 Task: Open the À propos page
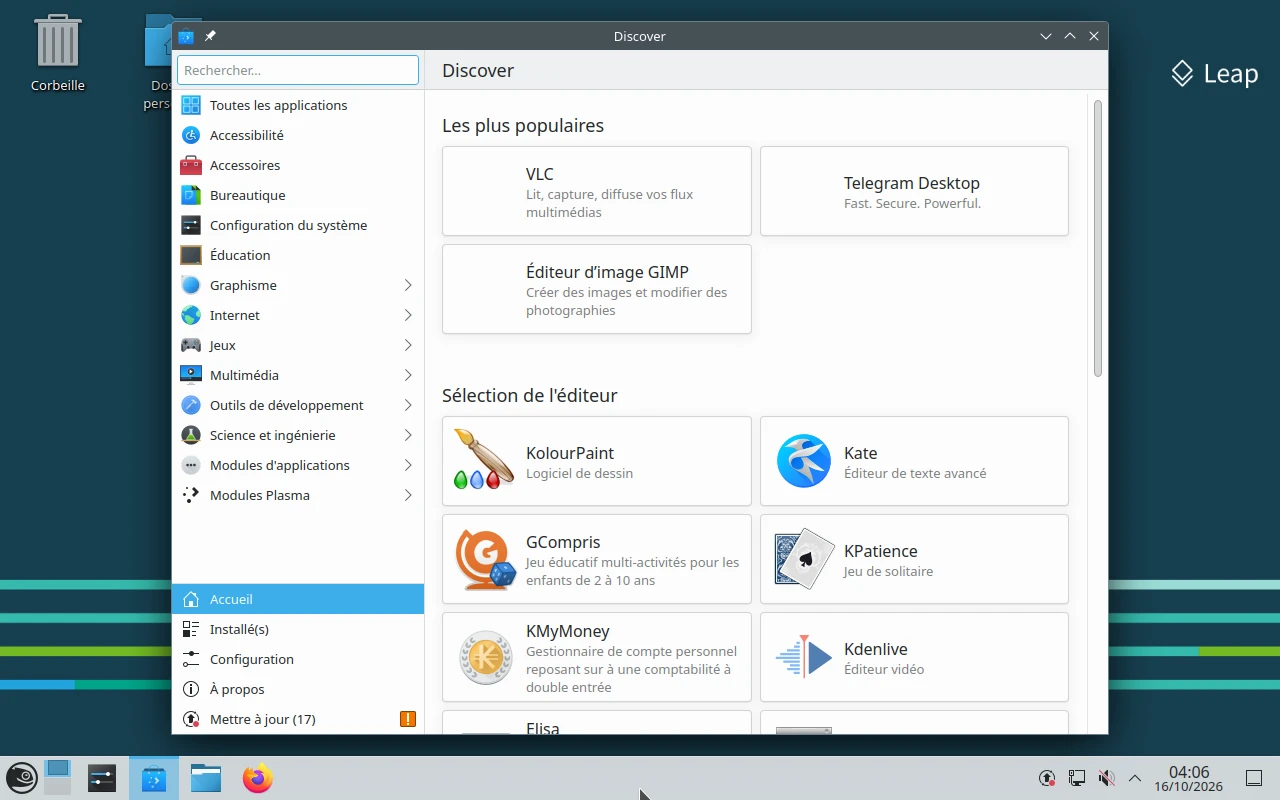298,689
